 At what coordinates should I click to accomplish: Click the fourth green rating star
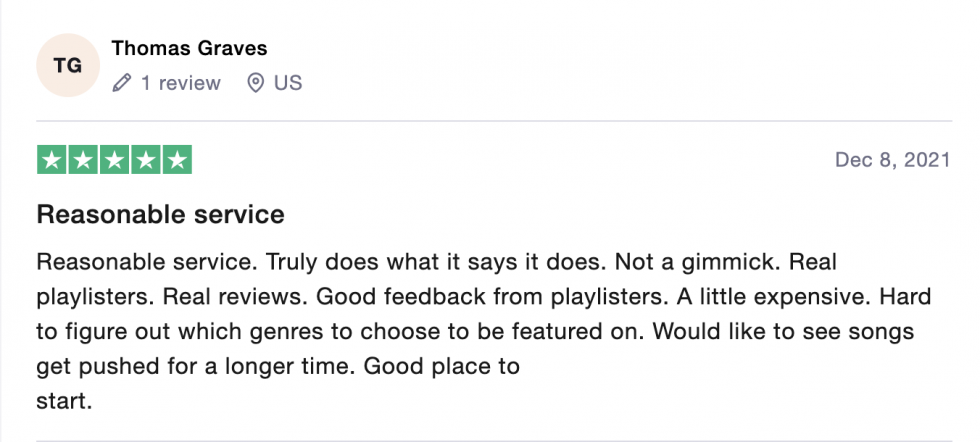pos(146,160)
